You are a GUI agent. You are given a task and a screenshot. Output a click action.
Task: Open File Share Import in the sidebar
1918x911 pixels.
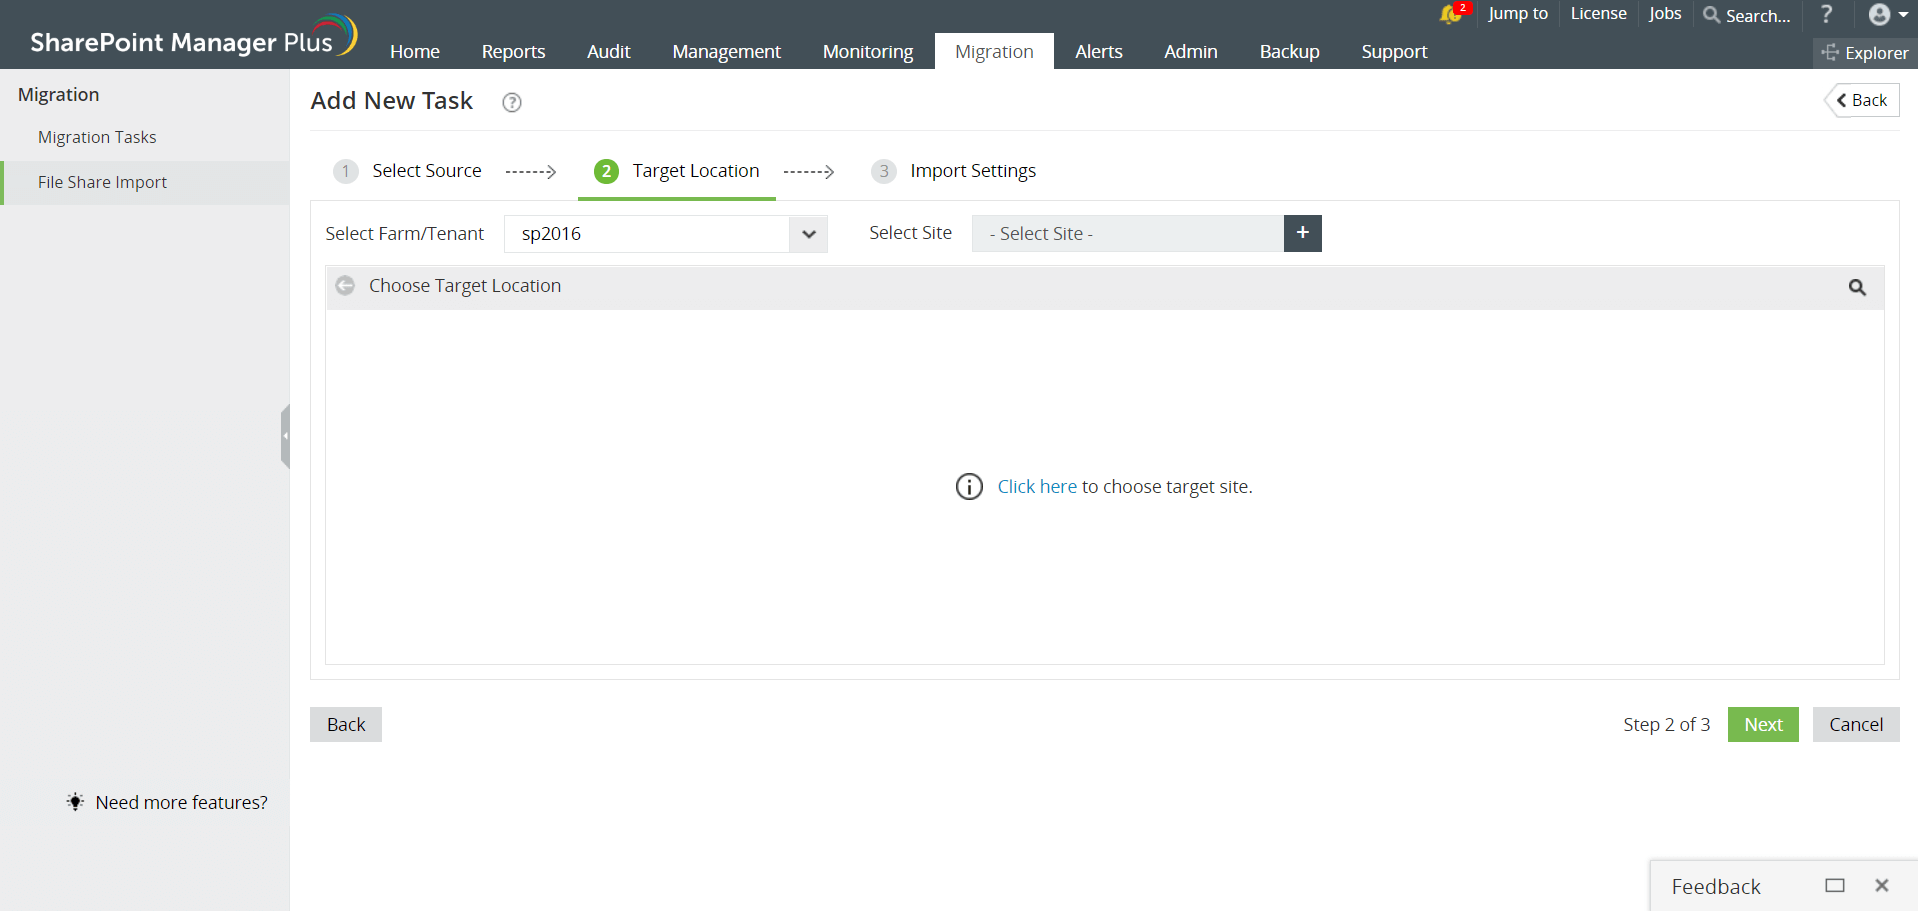tap(102, 182)
